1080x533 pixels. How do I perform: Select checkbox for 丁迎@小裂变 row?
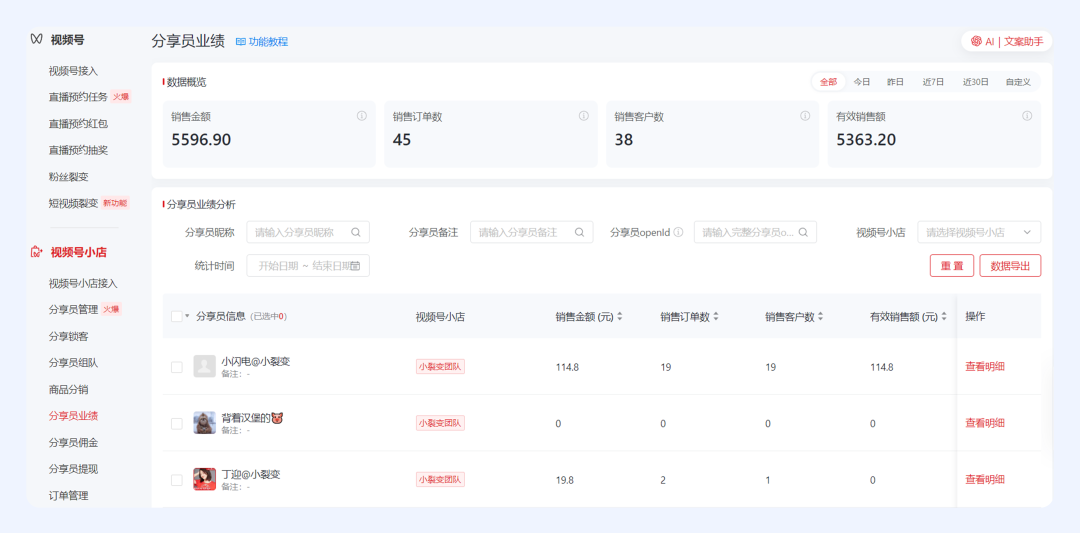coord(177,480)
